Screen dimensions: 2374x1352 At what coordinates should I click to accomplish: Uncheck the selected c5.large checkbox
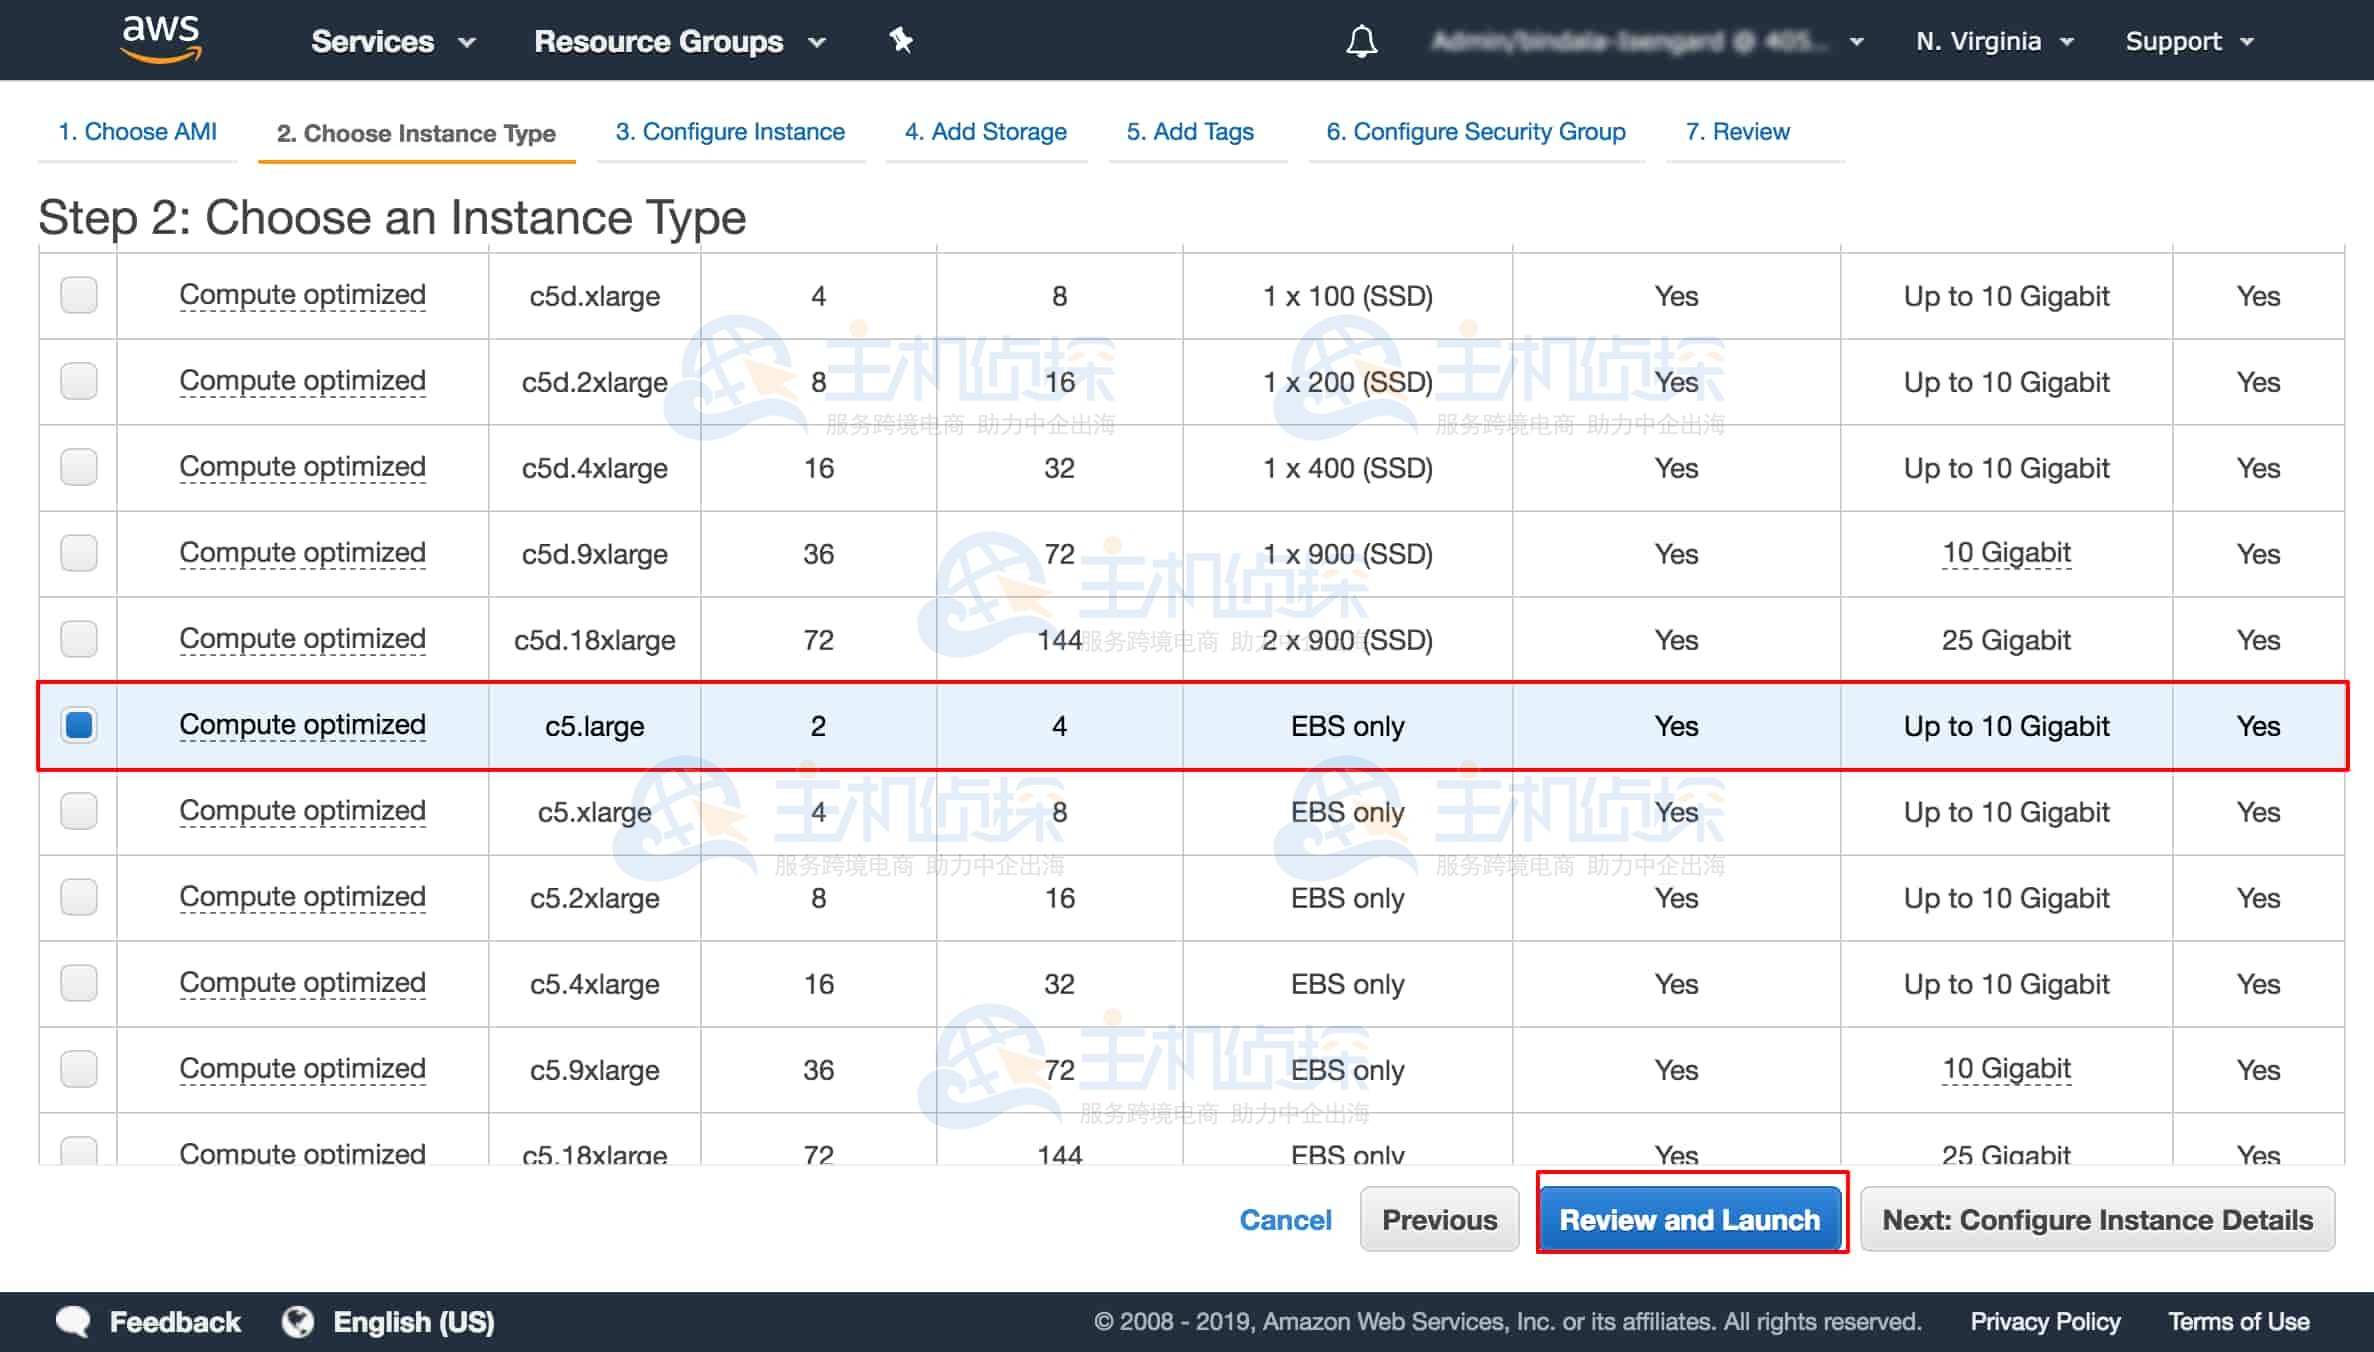(79, 725)
